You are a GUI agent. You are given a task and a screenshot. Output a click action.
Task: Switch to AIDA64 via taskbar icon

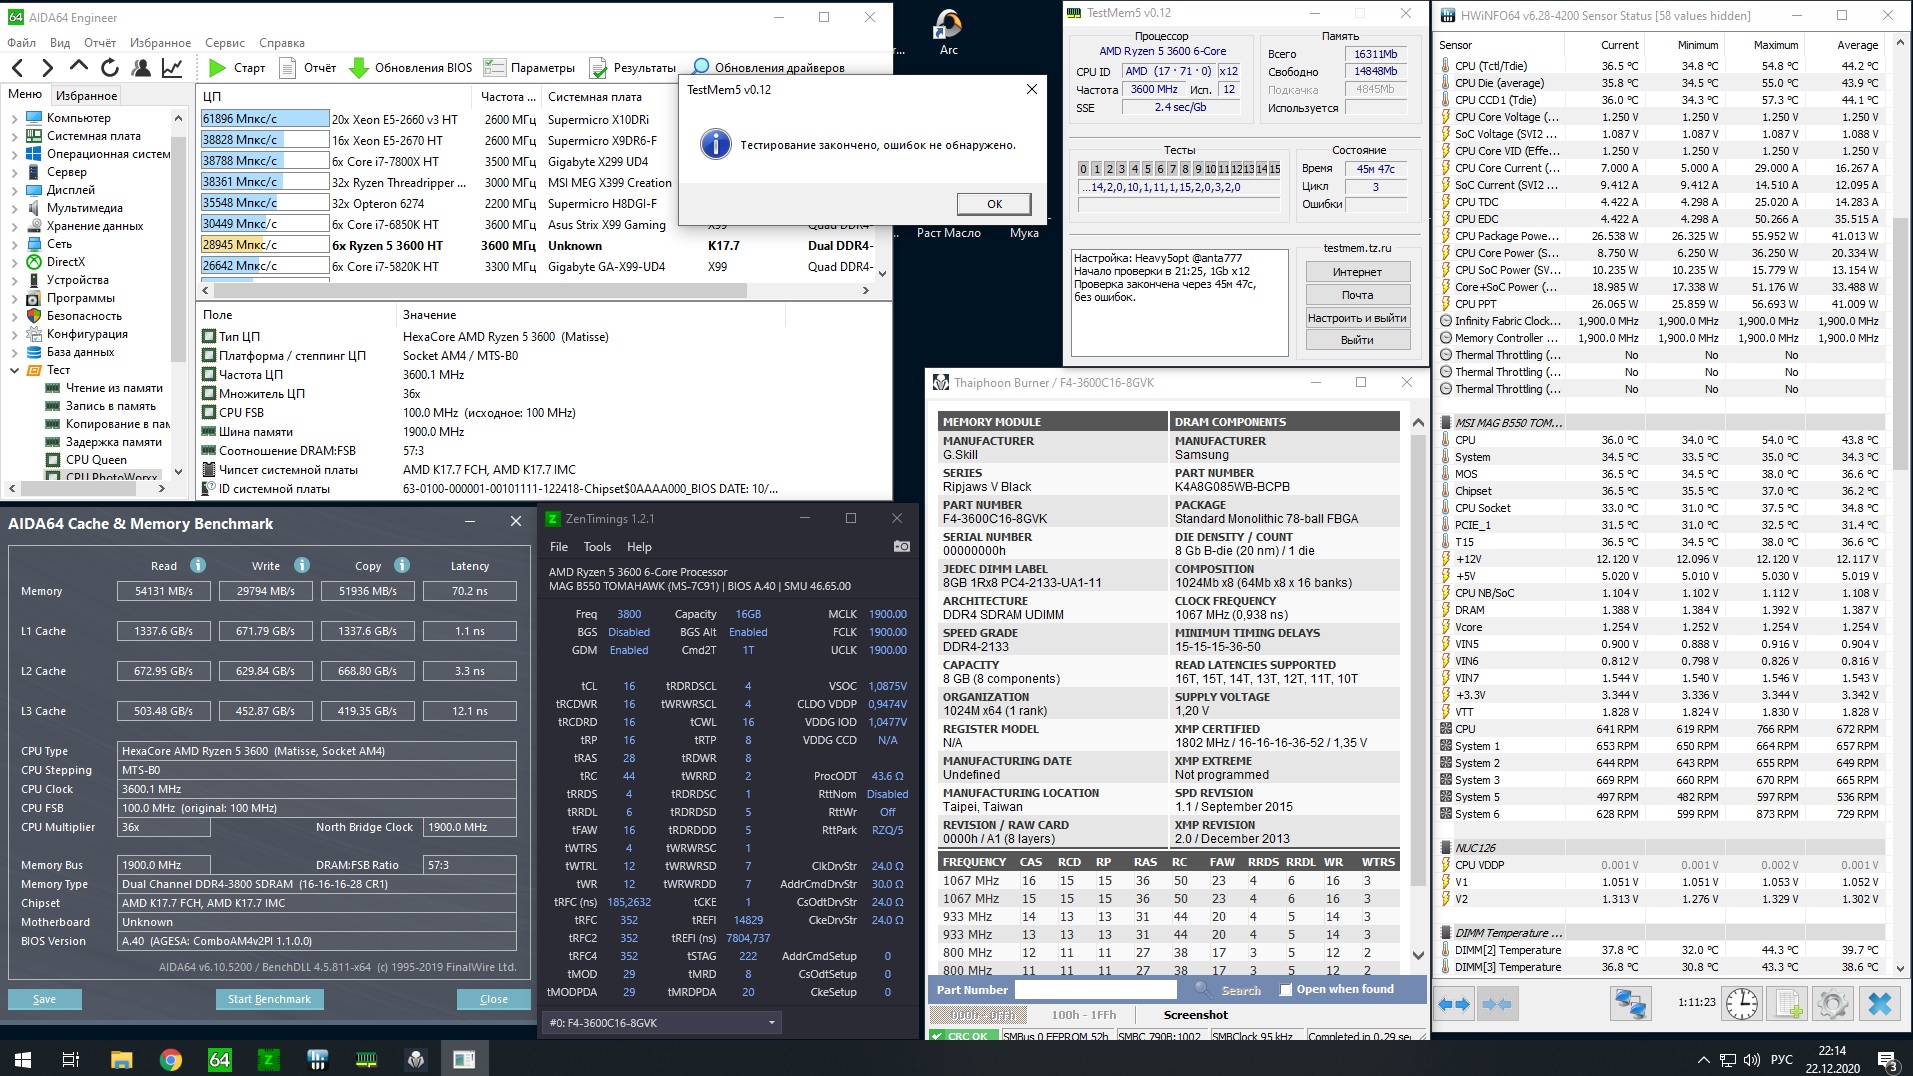(220, 1059)
